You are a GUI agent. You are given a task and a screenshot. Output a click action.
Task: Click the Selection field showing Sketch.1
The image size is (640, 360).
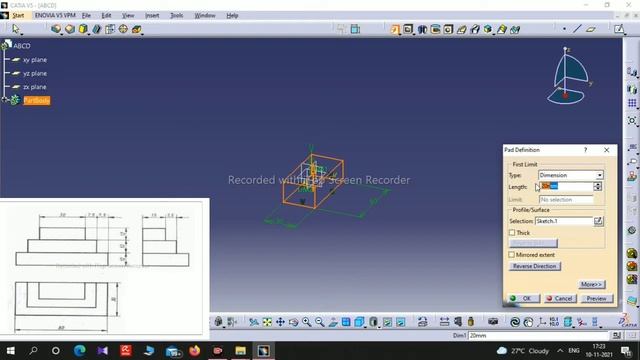click(x=564, y=221)
